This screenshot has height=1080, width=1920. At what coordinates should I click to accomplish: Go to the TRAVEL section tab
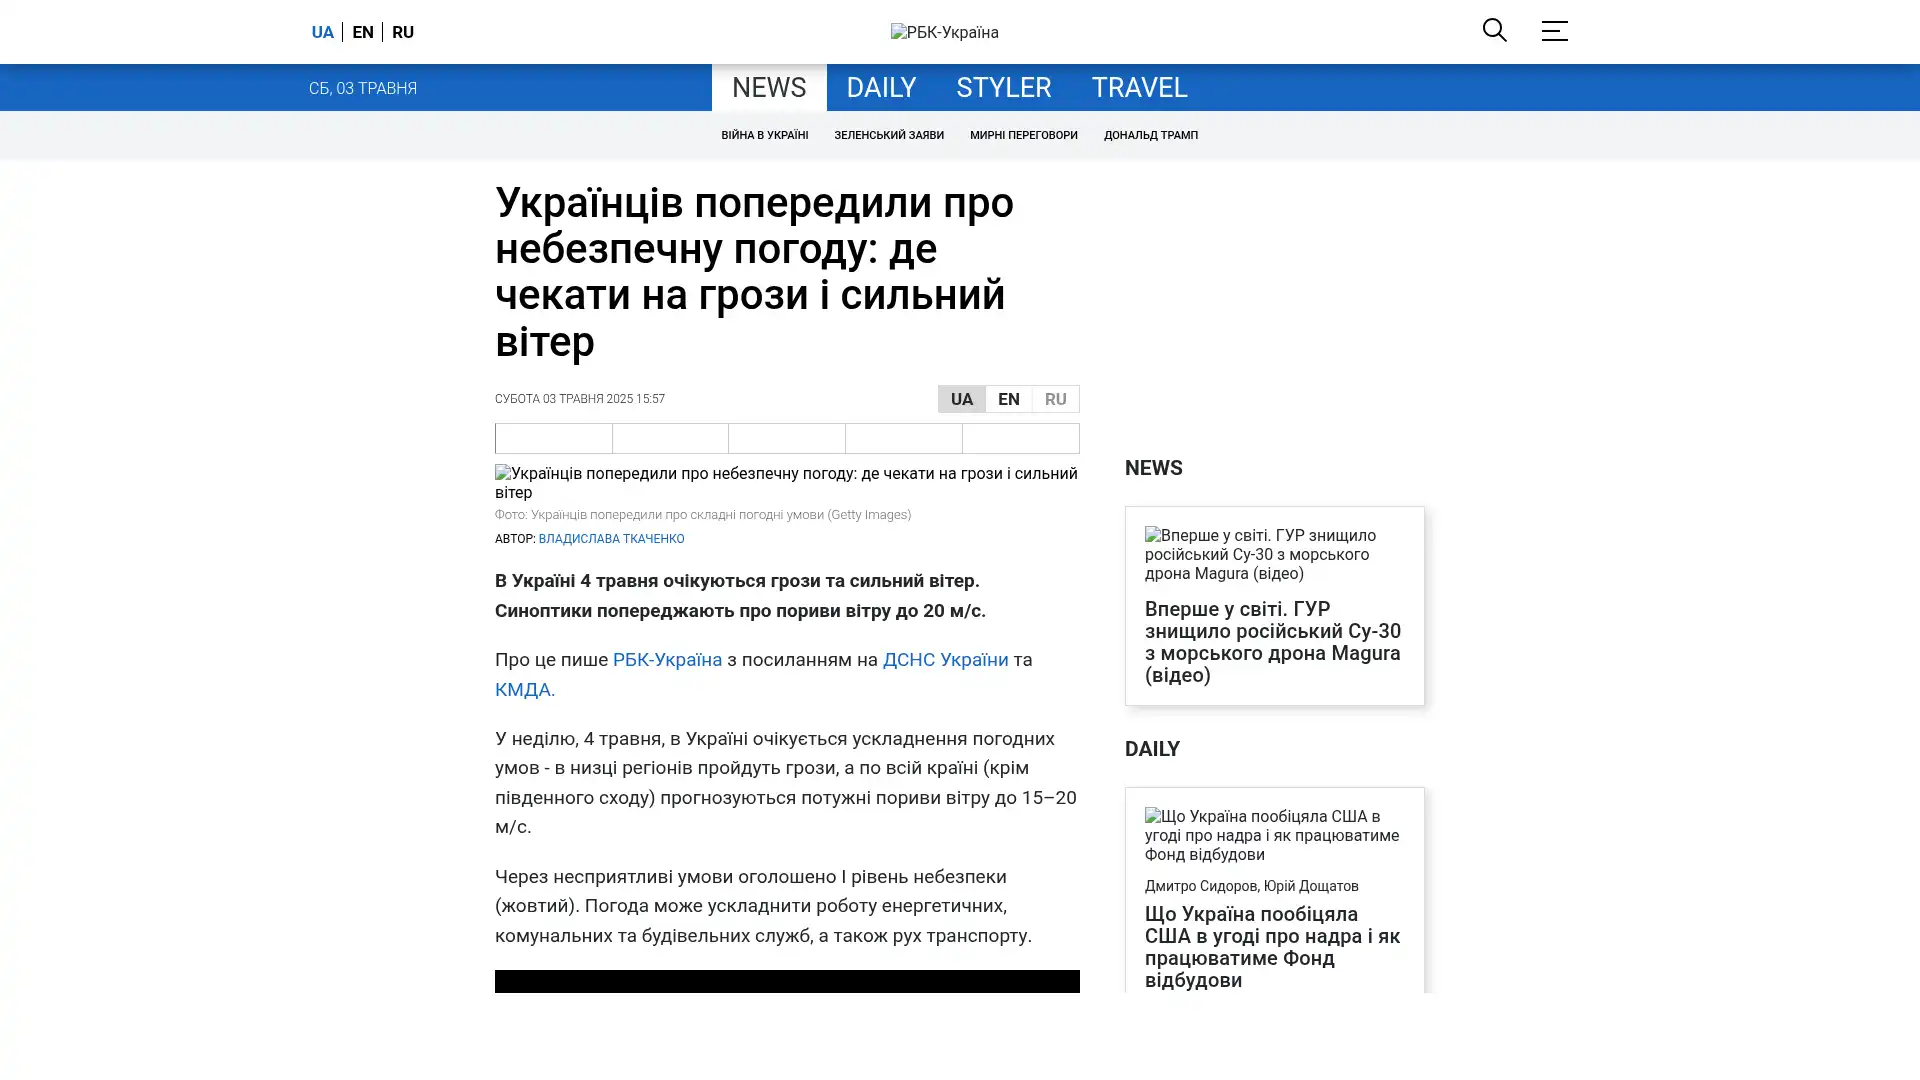[x=1138, y=88]
